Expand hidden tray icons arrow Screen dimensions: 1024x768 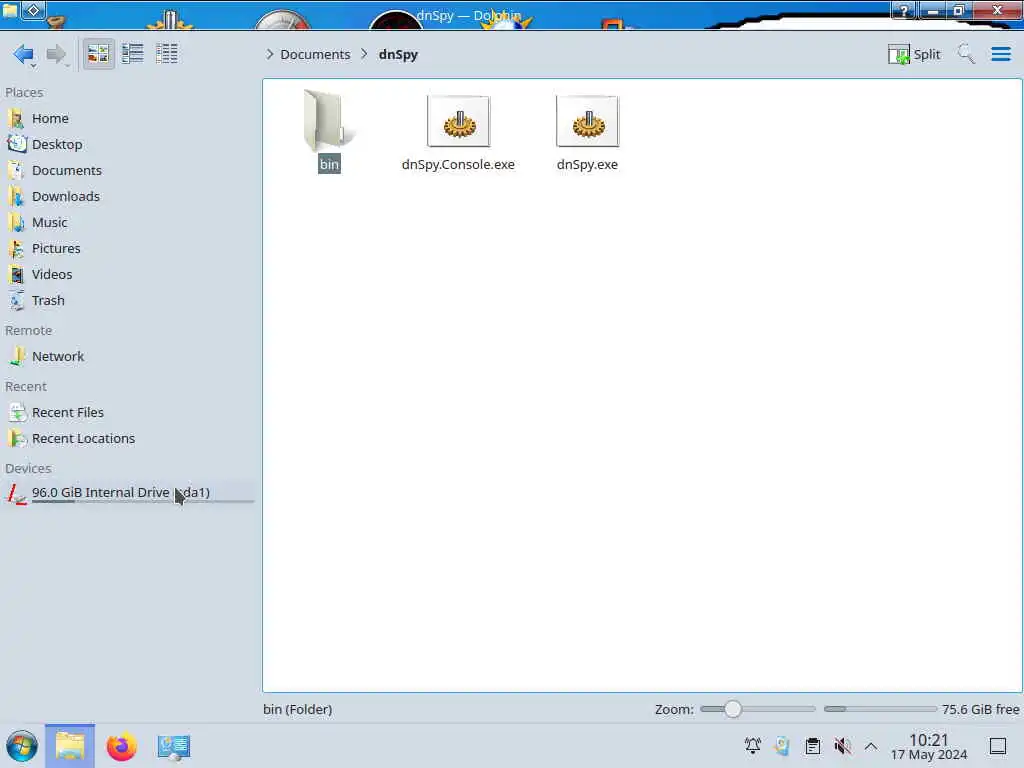pos(871,746)
